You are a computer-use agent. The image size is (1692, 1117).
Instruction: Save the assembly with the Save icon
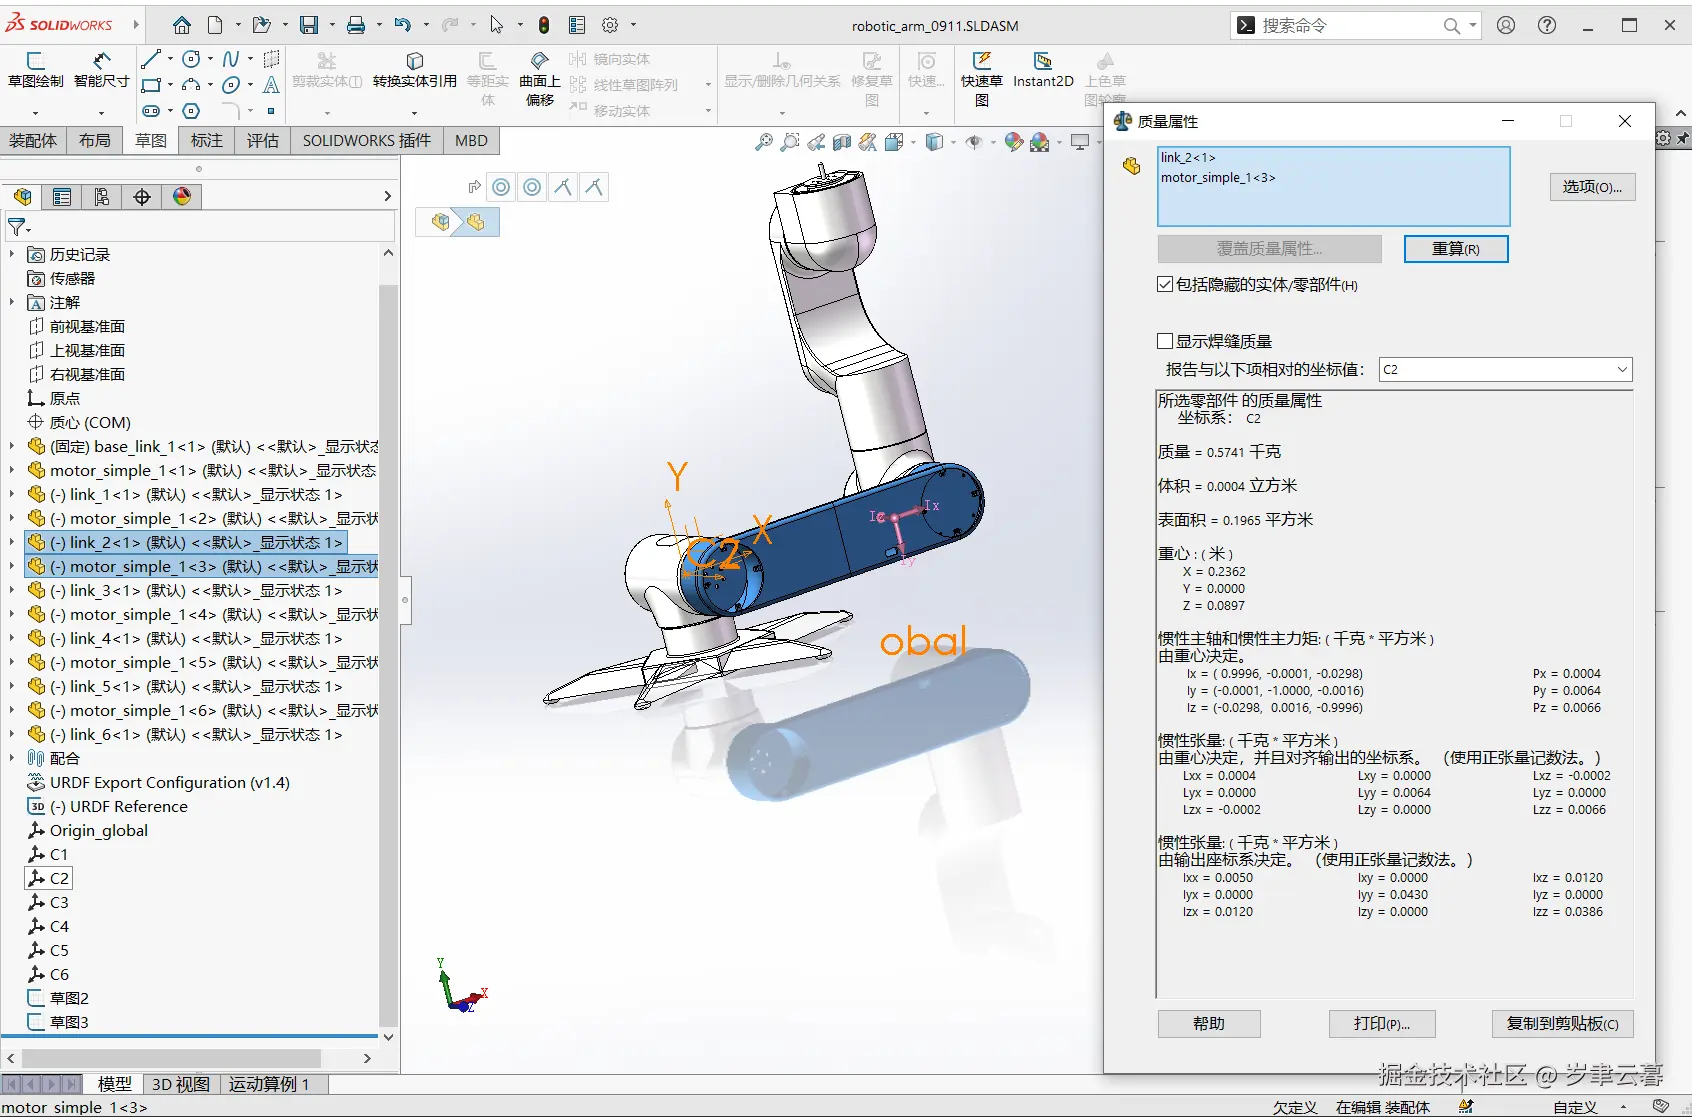[309, 25]
